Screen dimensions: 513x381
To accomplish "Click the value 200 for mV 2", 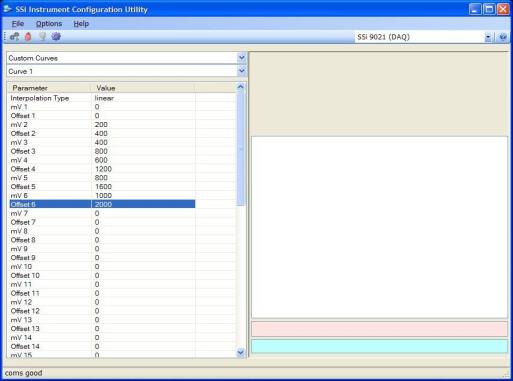I will pos(101,125).
